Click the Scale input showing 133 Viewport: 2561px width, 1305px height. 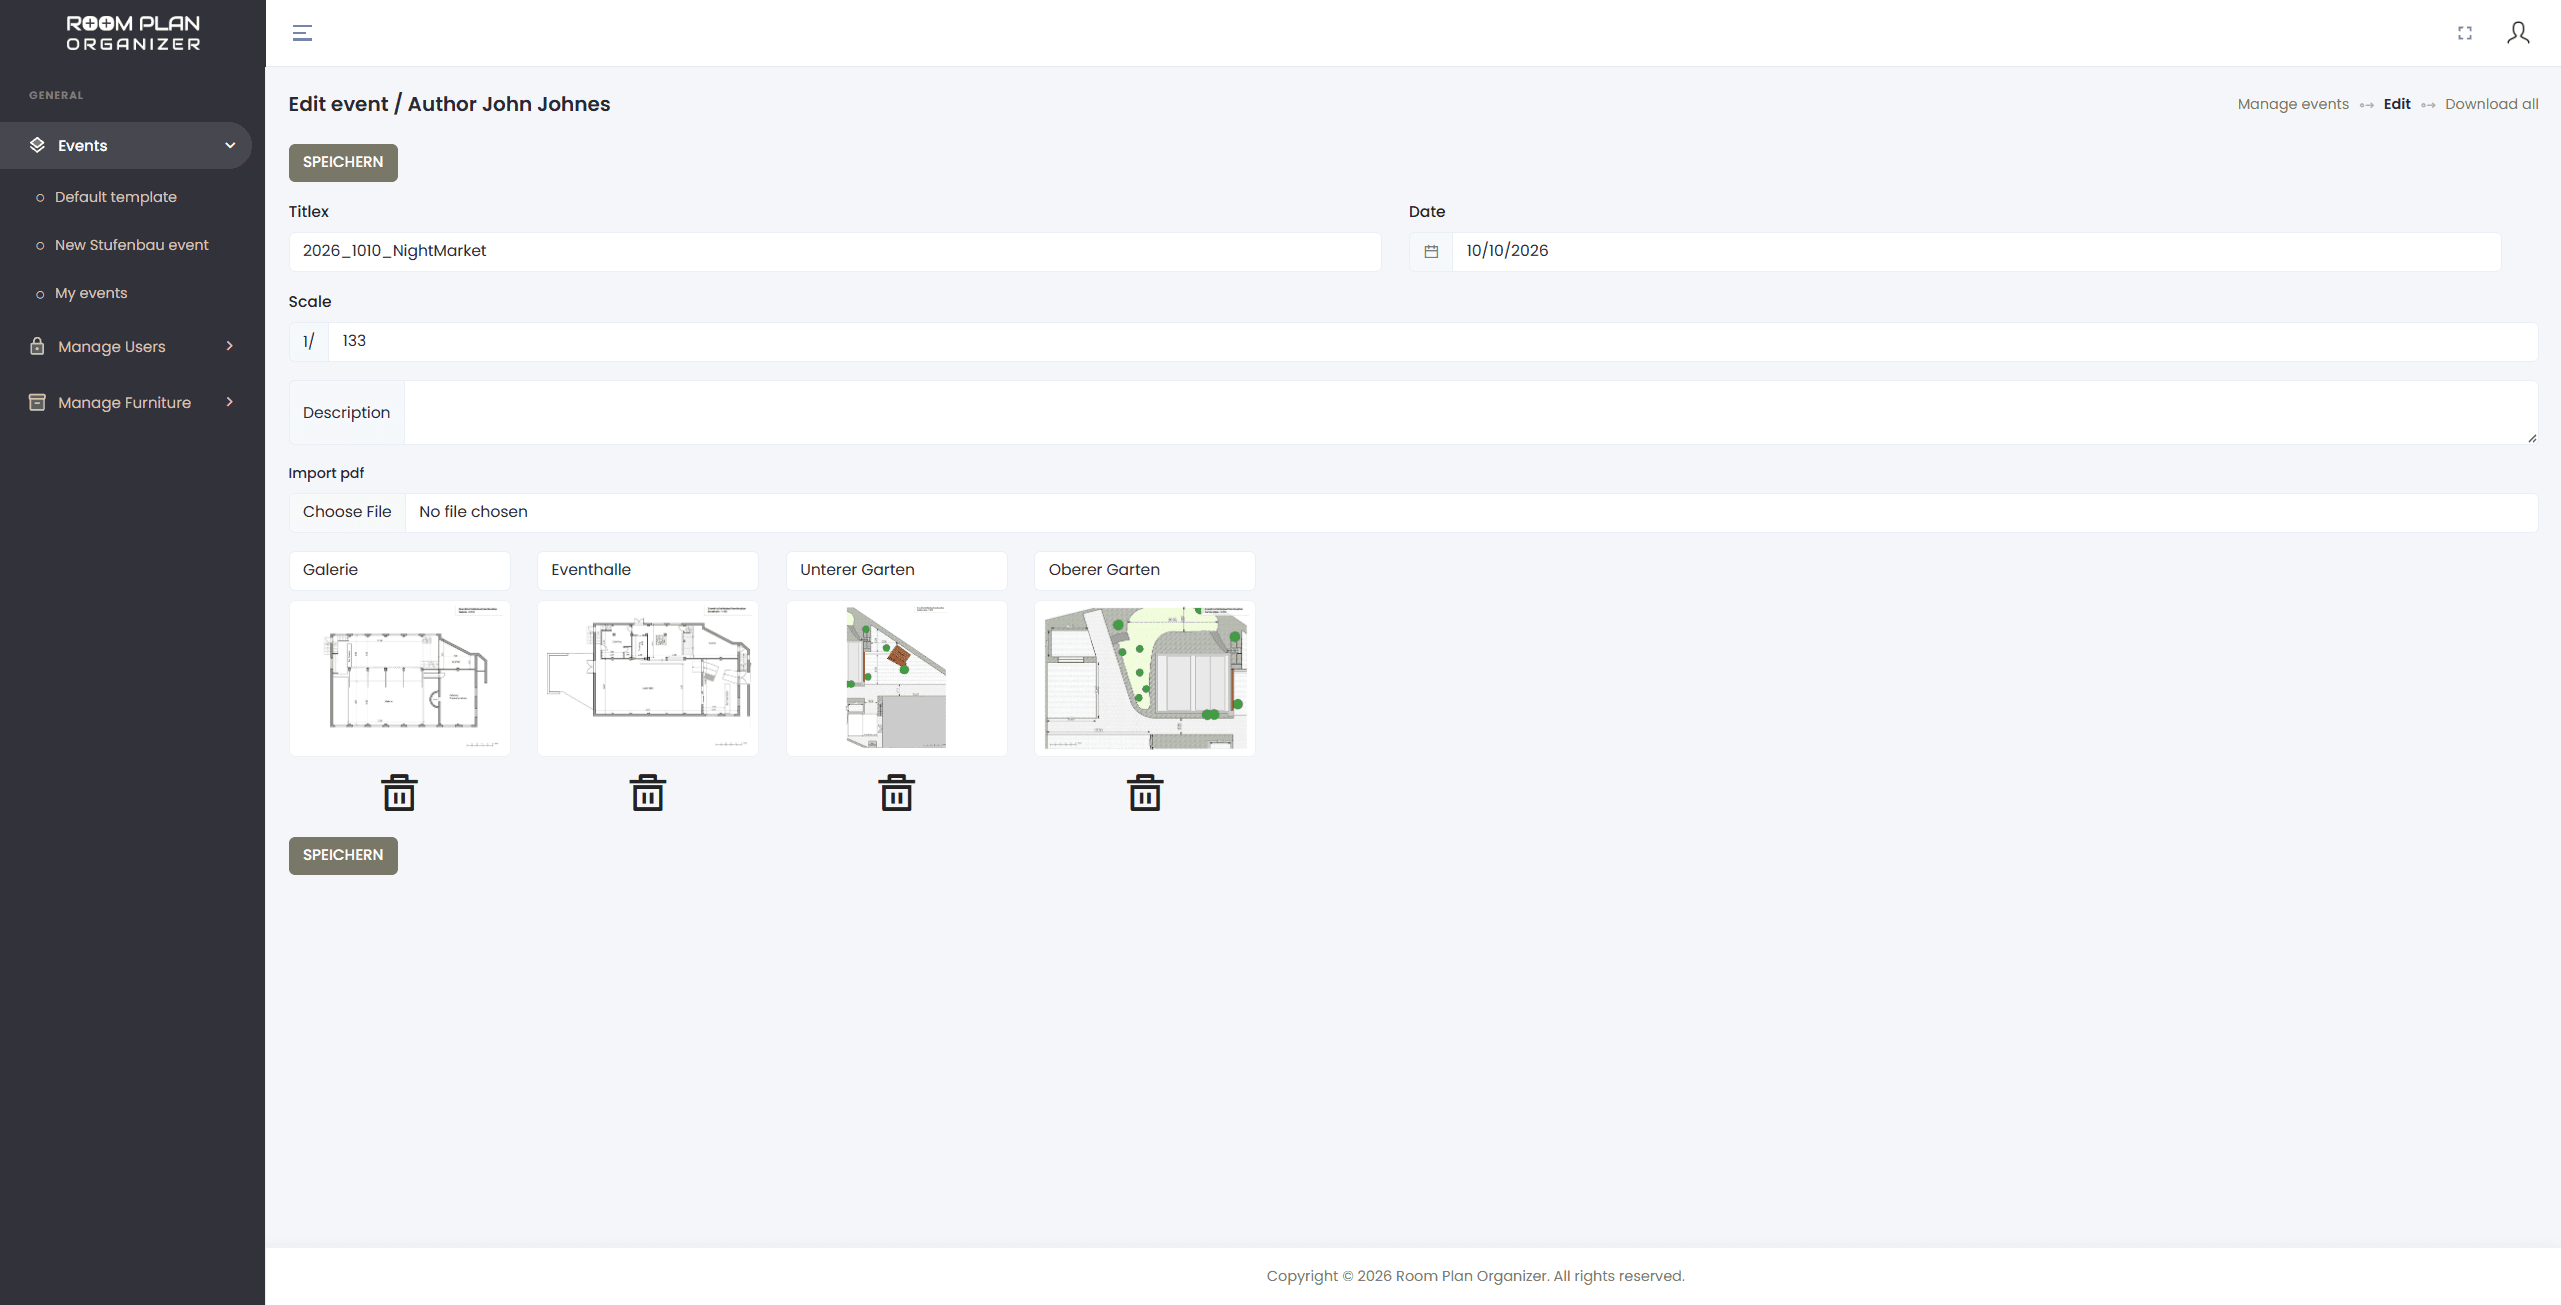tap(1432, 341)
